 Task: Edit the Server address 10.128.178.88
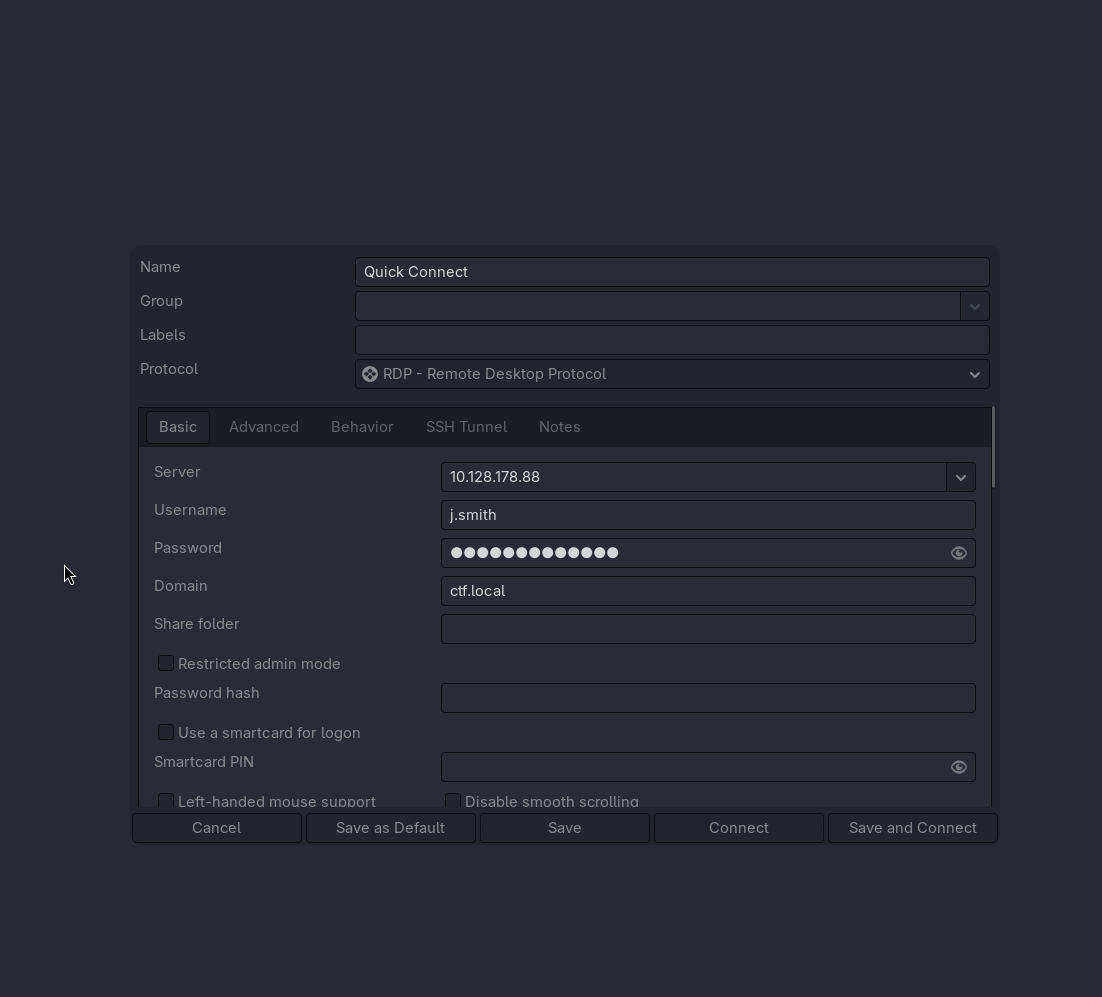694,477
